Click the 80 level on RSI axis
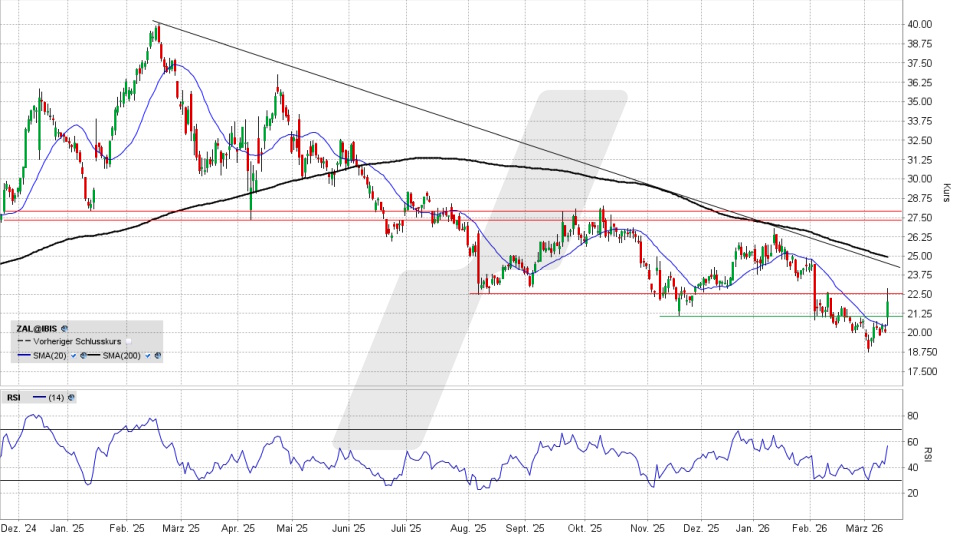Screen dimensions: 960x540 coord(912,415)
